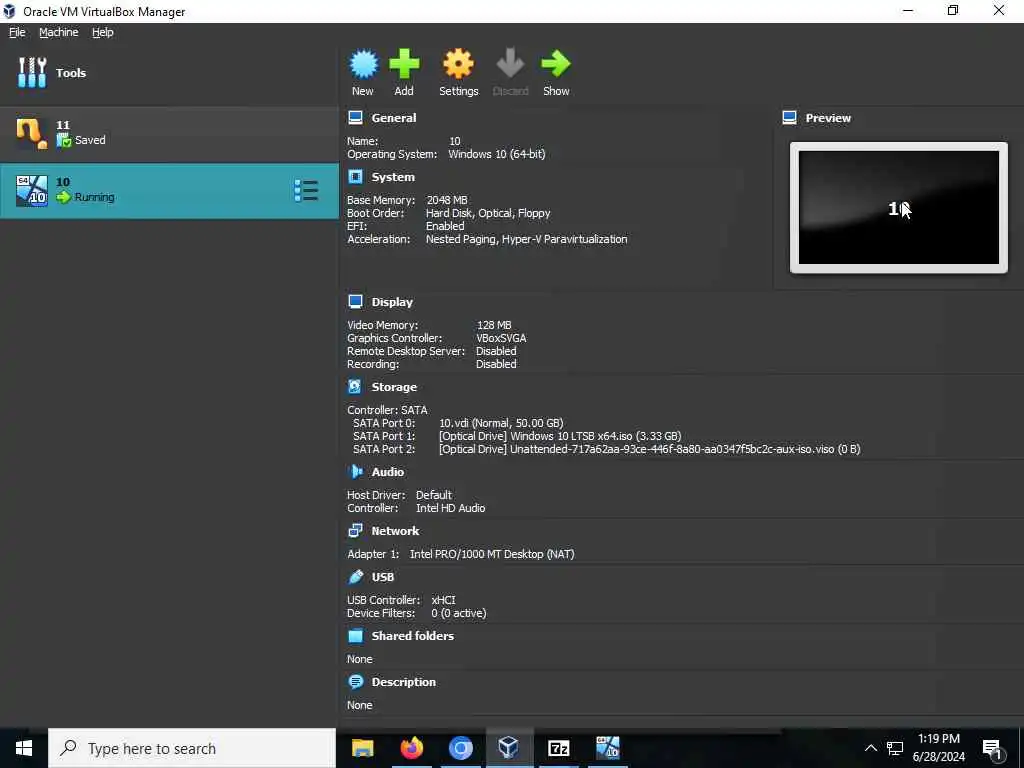
Task: Open Firefox from the taskbar
Action: click(411, 748)
